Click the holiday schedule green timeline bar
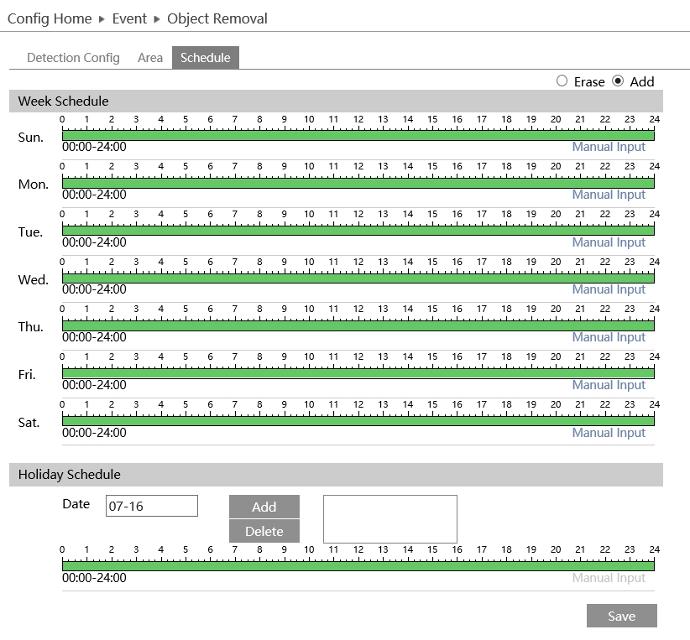Viewport: 690px width, 640px height. point(358,565)
